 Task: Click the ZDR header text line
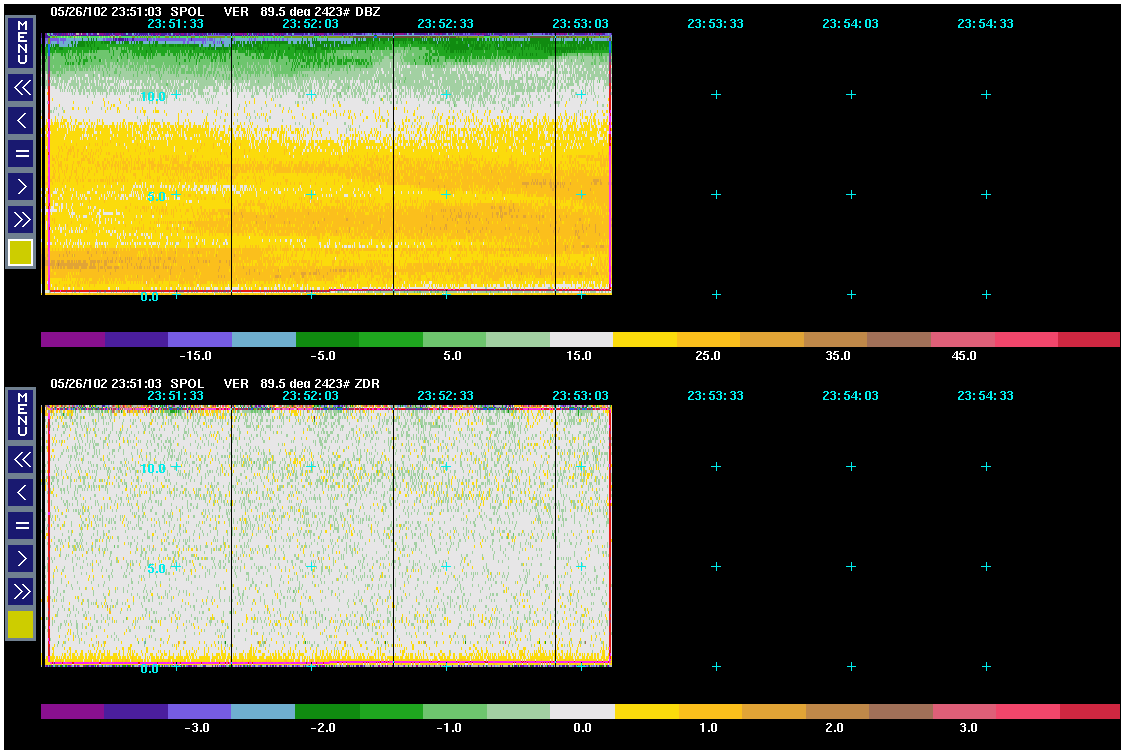click(215, 383)
